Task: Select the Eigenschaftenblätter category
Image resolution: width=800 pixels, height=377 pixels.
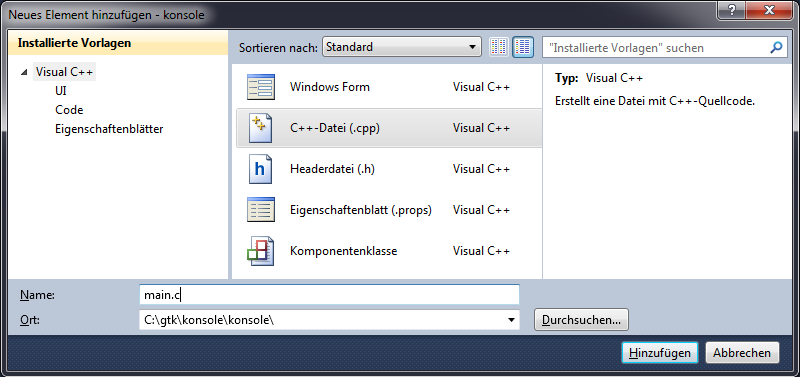Action: click(109, 129)
